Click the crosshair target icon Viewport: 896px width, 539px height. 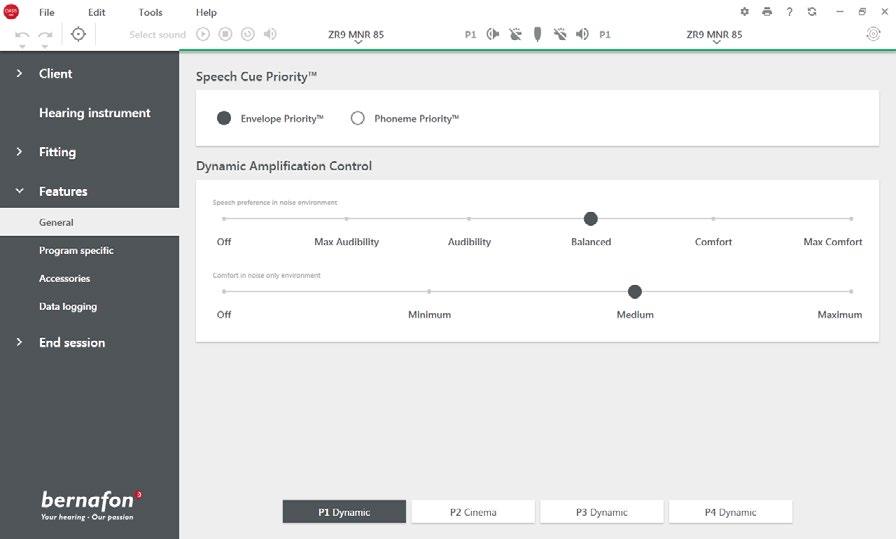pos(78,34)
